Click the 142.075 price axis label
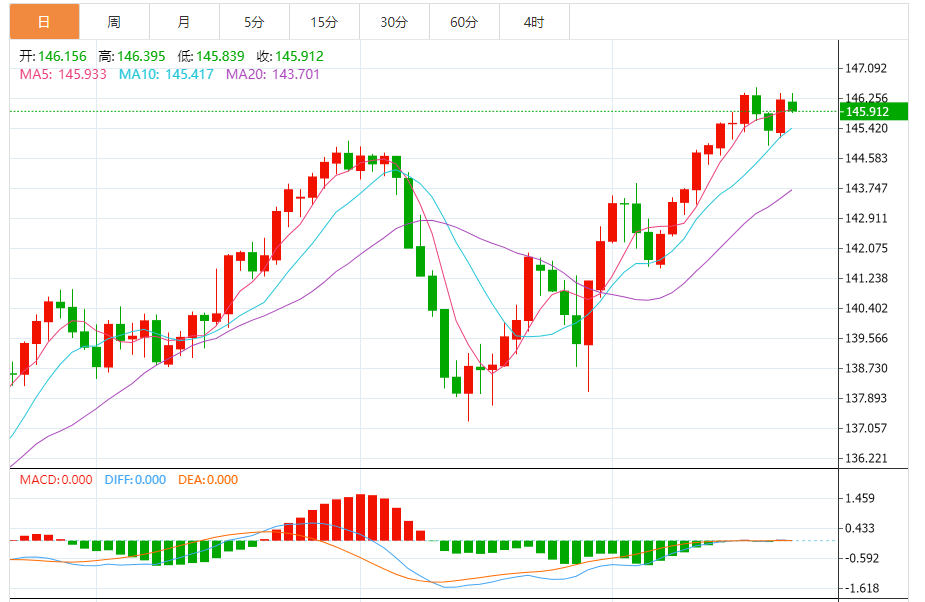 (x=866, y=248)
